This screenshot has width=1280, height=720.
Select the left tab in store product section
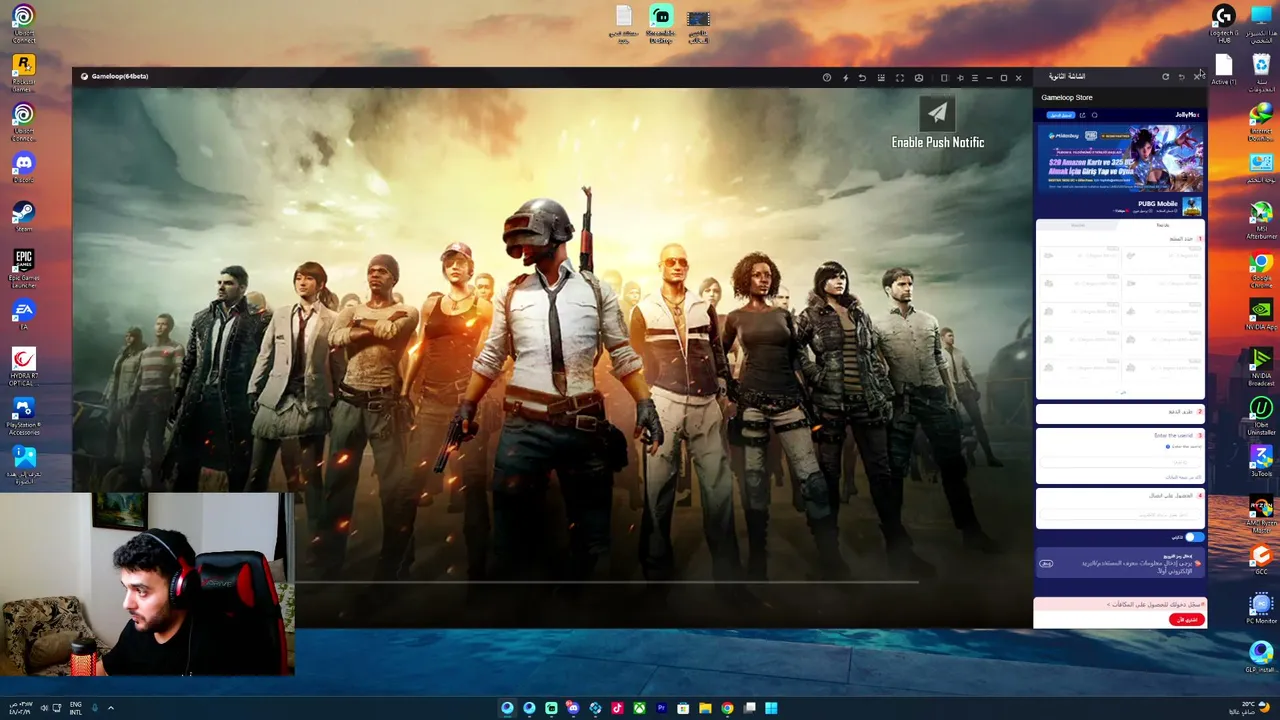point(1078,225)
